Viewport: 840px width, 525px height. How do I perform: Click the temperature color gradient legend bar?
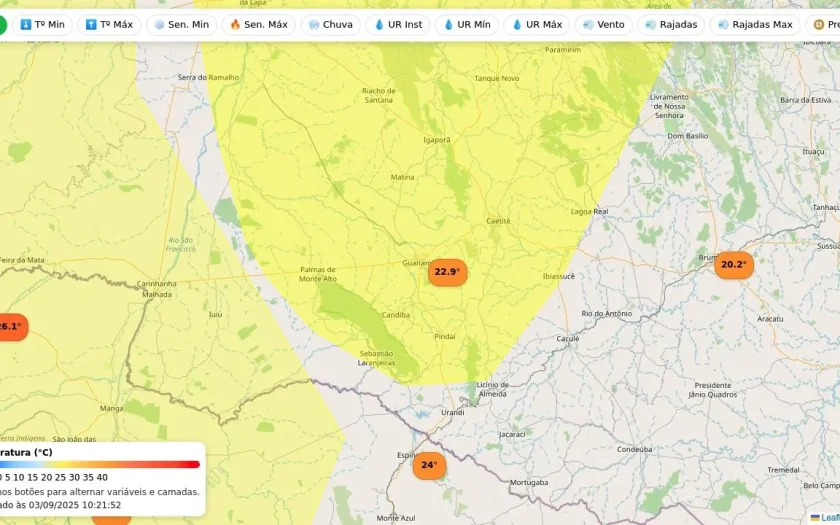[x=100, y=464]
